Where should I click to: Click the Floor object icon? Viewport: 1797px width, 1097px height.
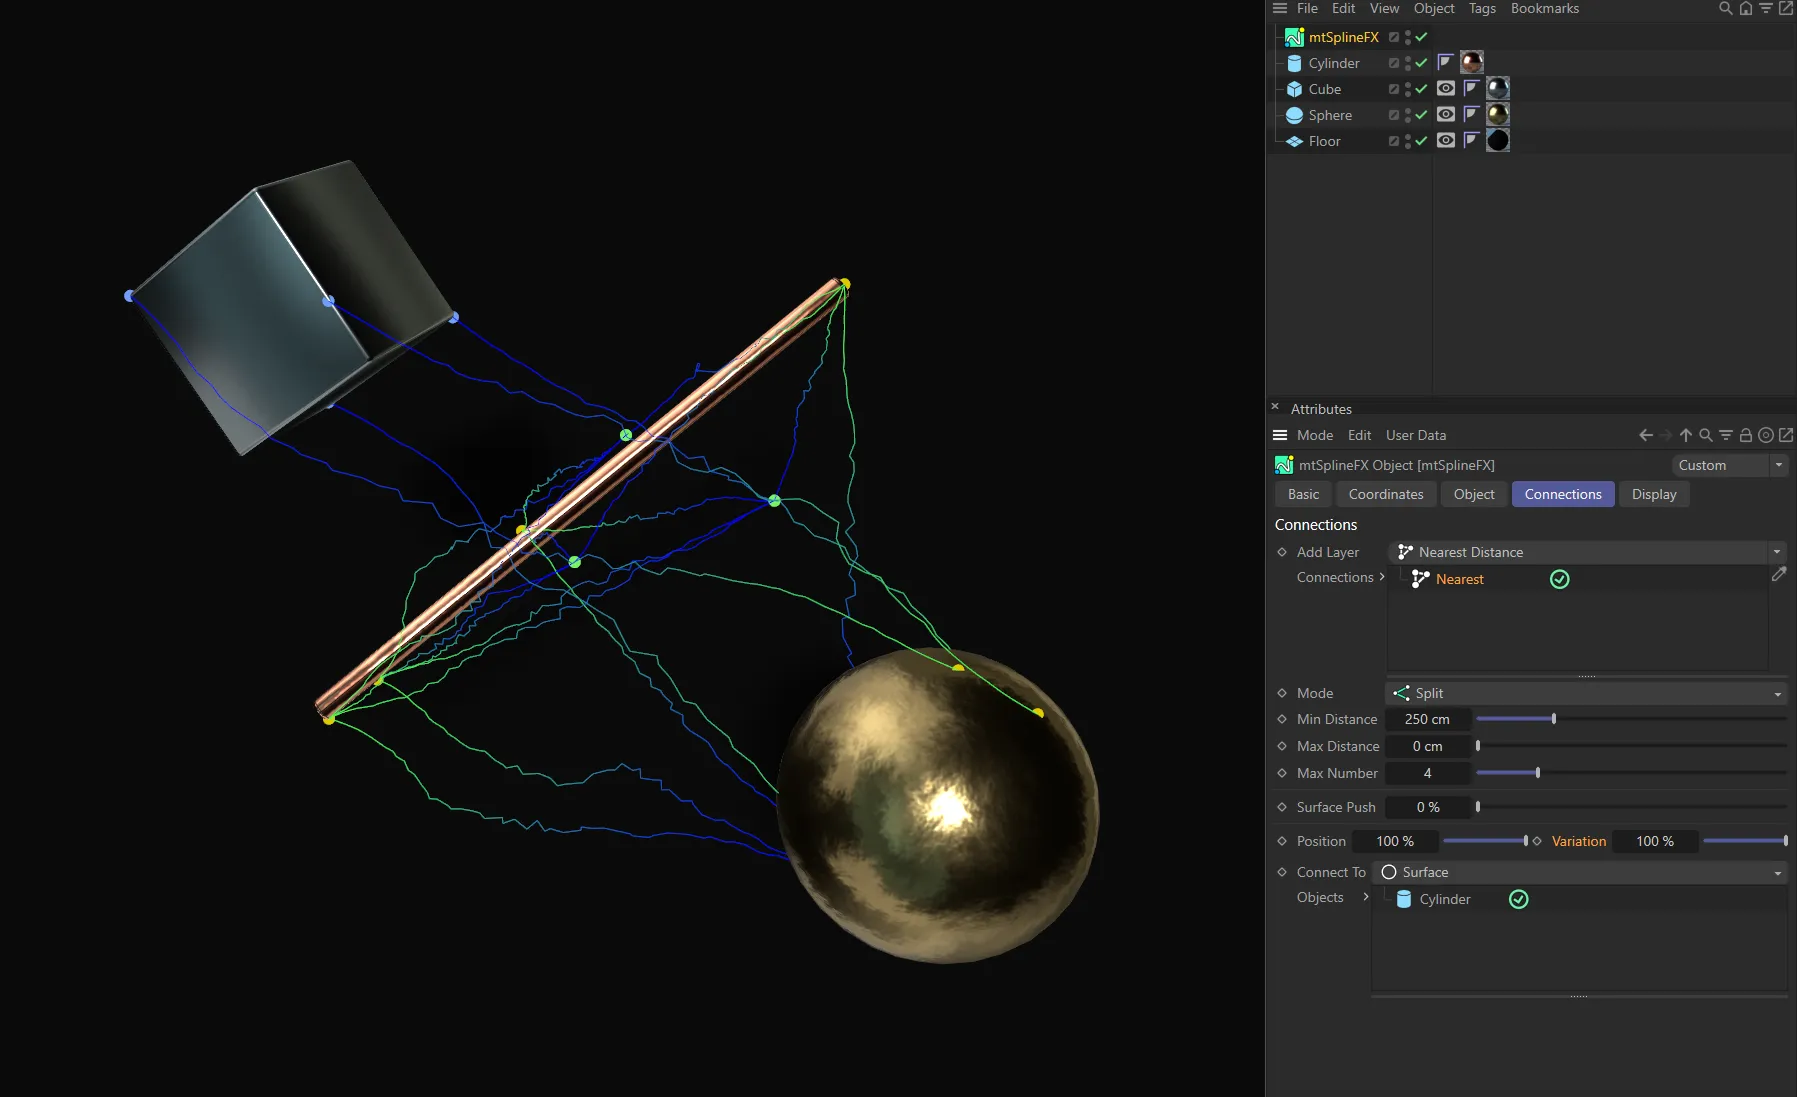click(1294, 141)
